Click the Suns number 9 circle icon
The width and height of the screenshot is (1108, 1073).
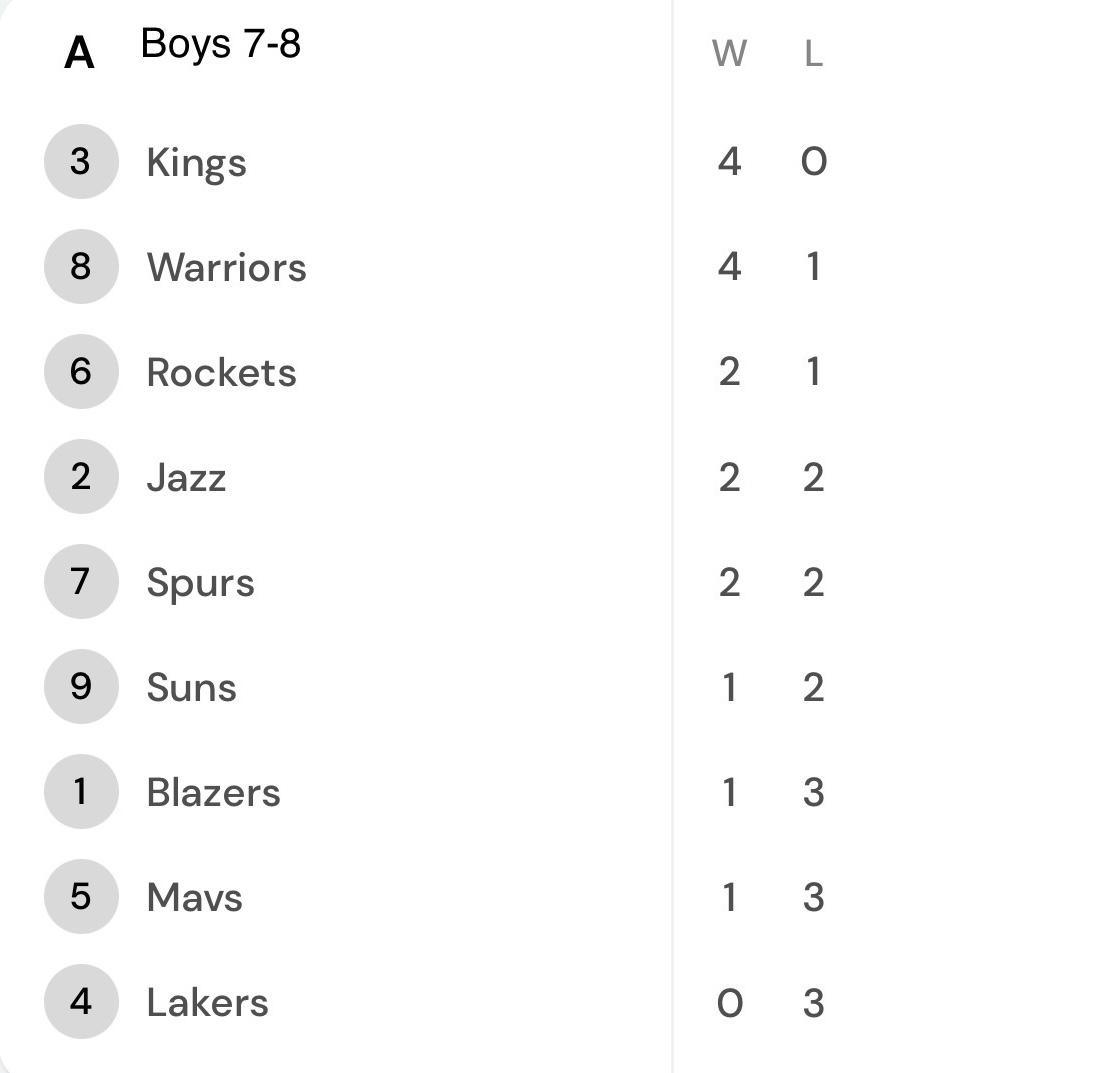(81, 686)
